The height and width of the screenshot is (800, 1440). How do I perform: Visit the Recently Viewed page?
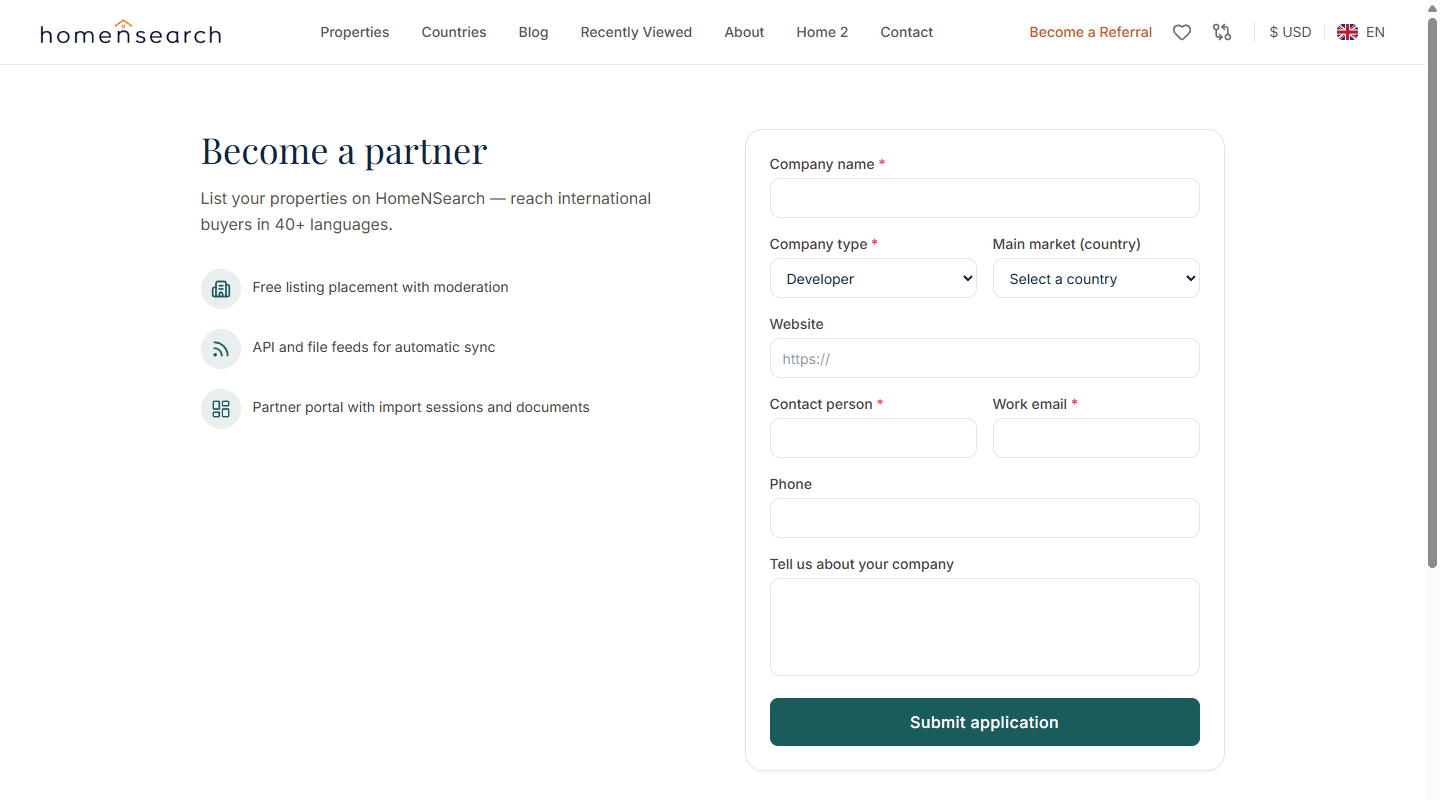(x=636, y=32)
